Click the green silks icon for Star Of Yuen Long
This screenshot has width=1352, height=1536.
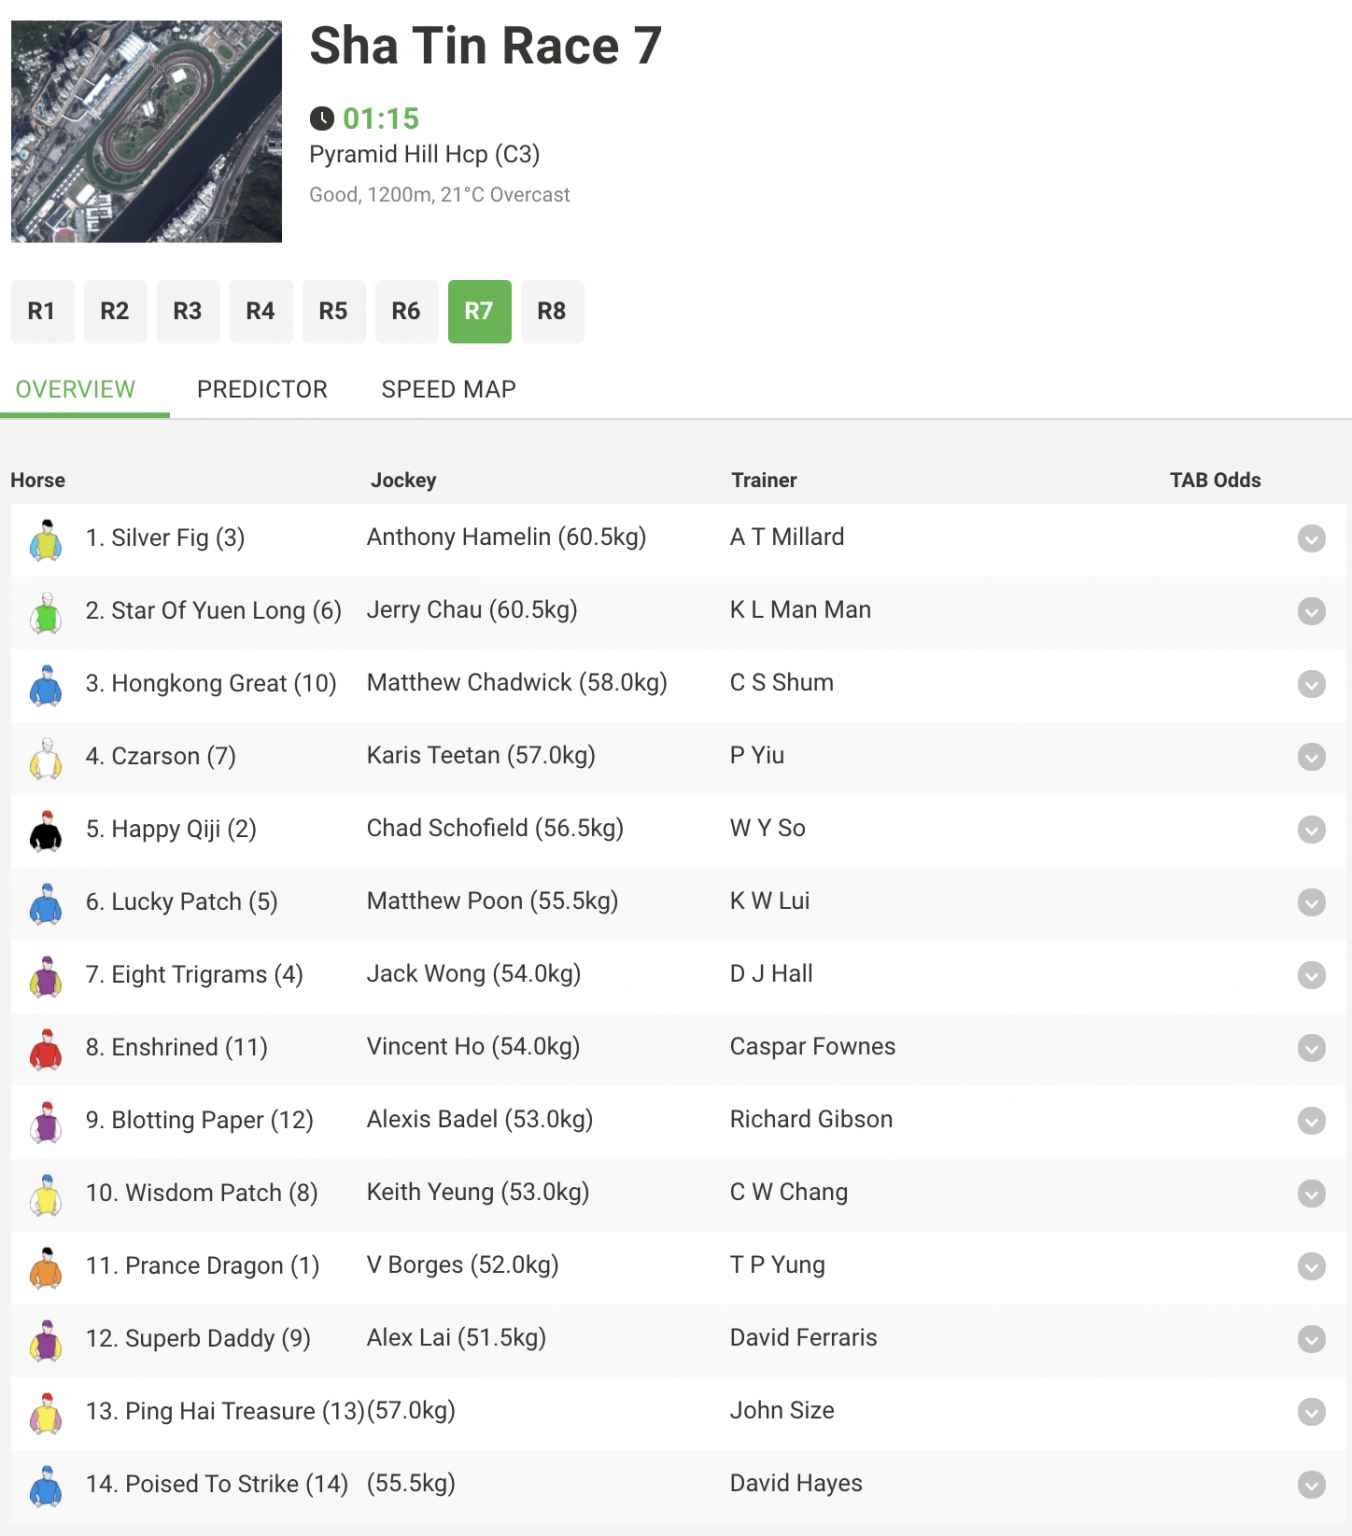click(x=46, y=612)
